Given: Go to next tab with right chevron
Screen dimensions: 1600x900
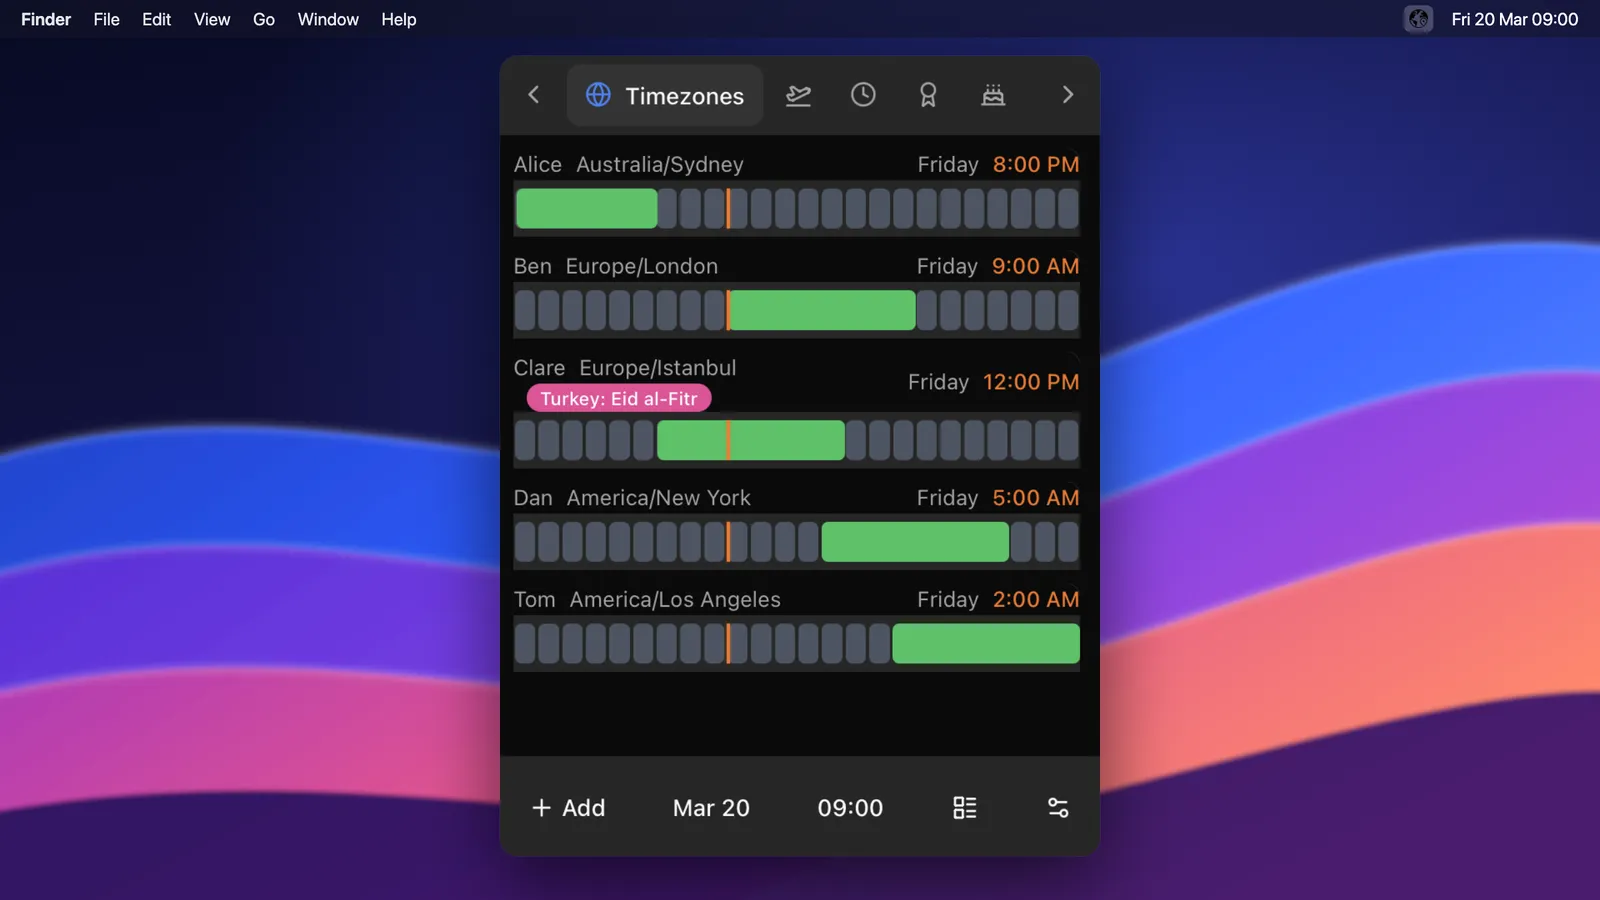Looking at the screenshot, I should tap(1067, 95).
